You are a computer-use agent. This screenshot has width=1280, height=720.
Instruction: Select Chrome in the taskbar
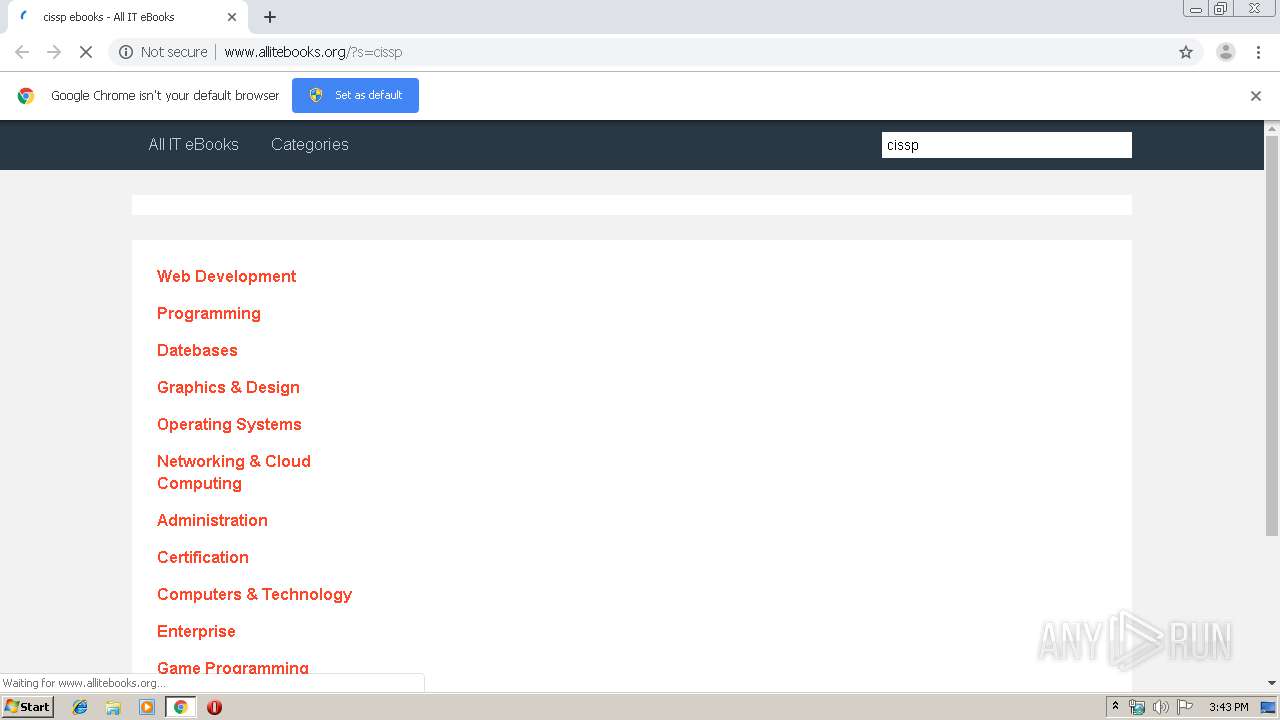point(181,707)
